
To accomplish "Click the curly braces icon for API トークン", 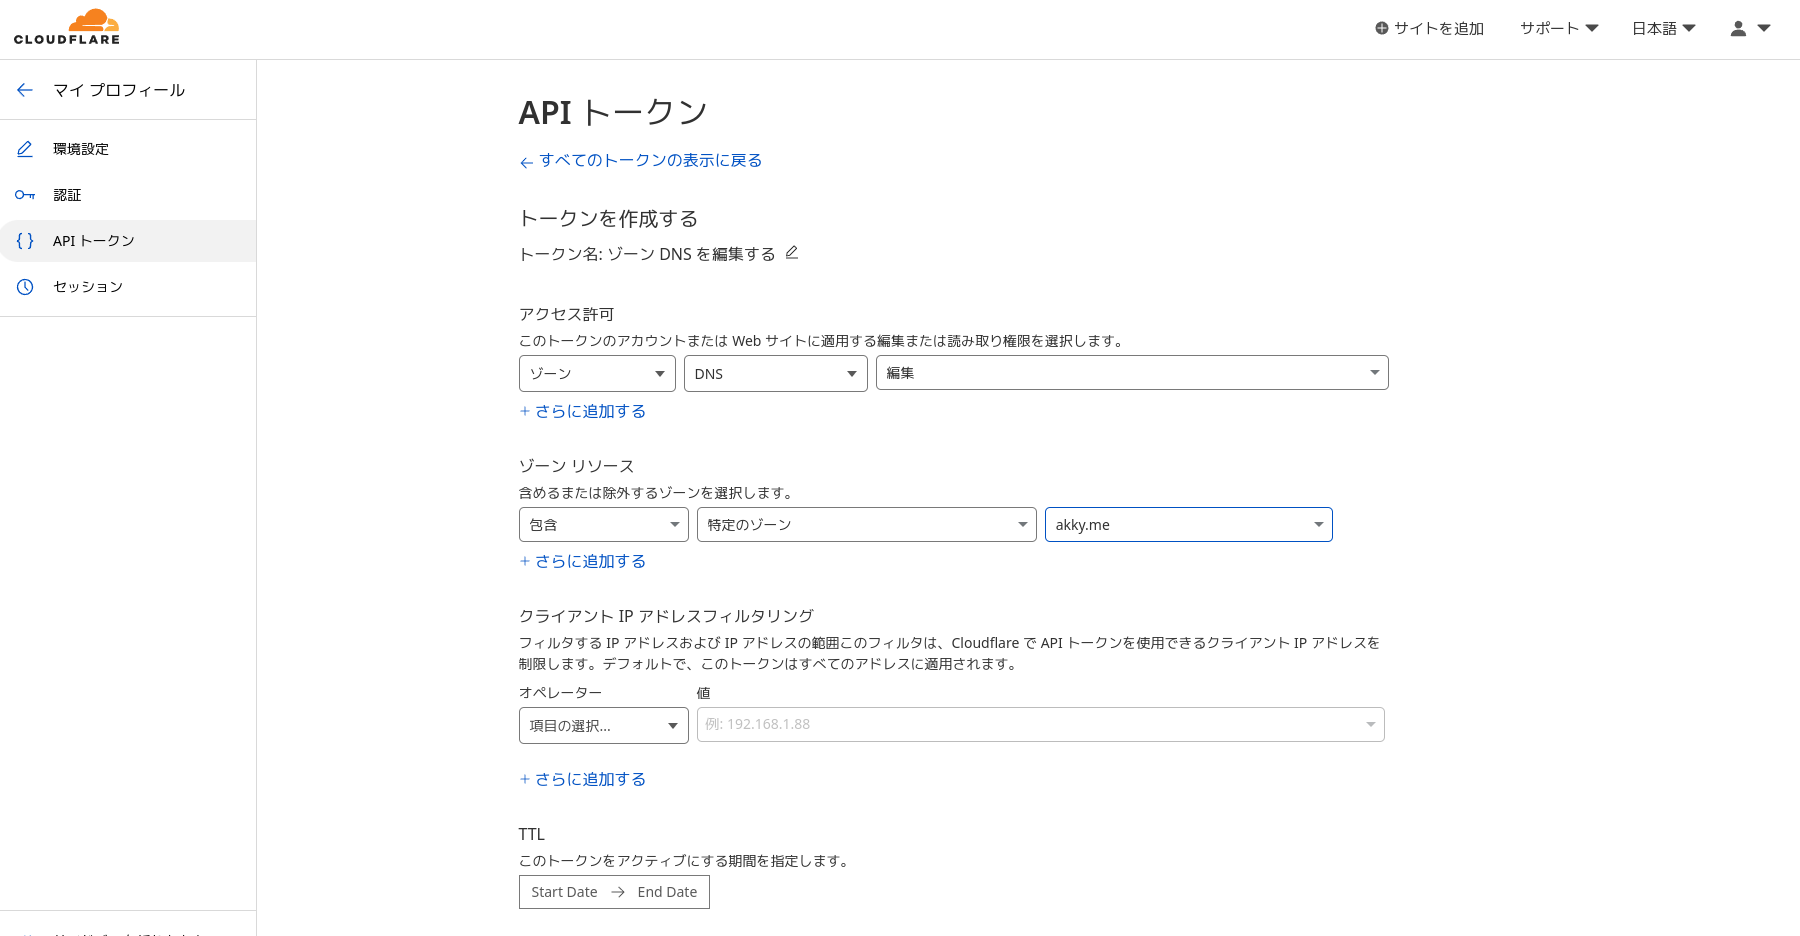I will pos(25,240).
